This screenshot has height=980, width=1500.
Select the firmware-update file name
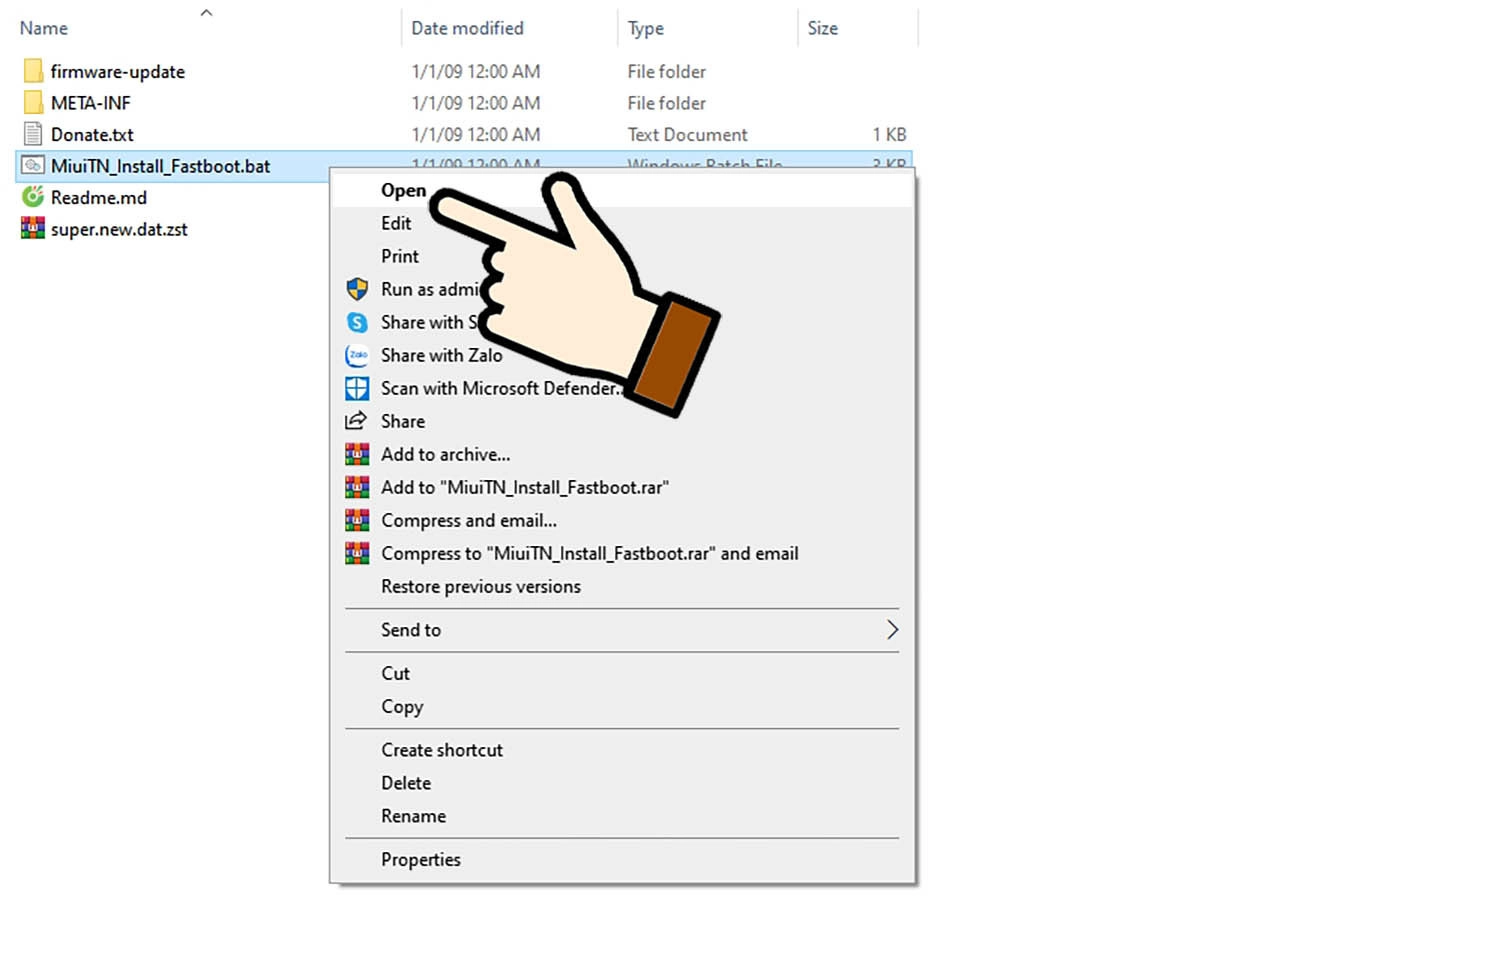(118, 71)
